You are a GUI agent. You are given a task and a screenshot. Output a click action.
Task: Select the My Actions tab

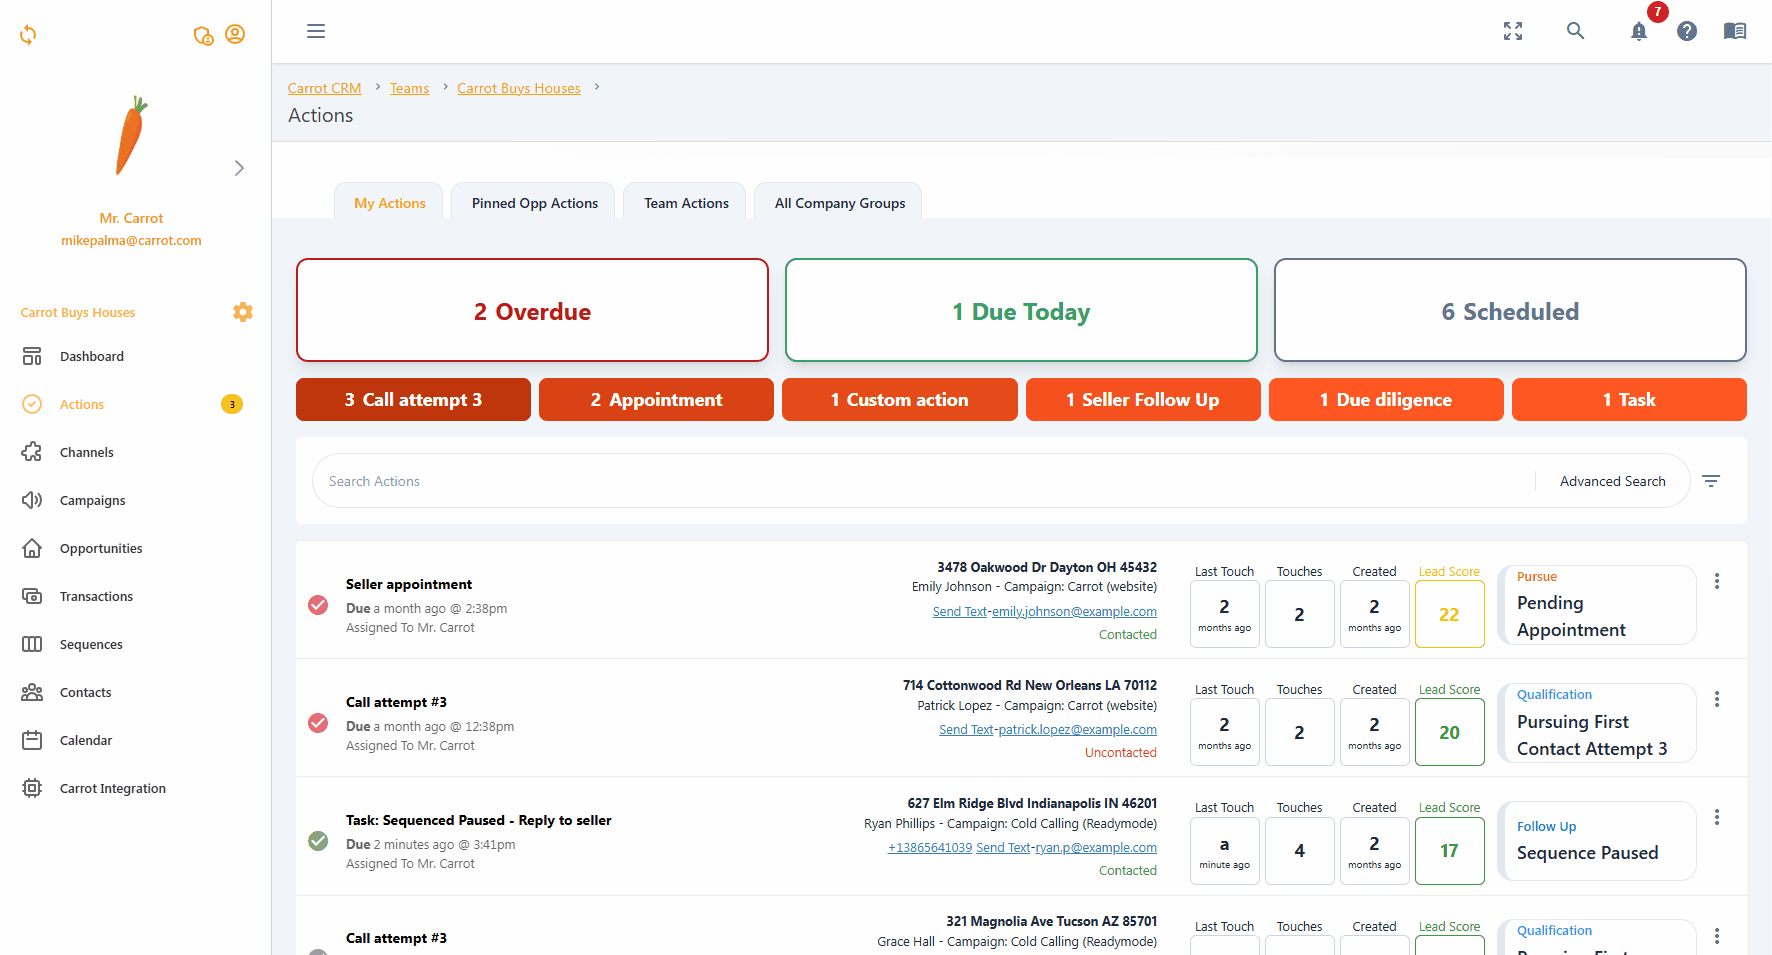point(390,203)
